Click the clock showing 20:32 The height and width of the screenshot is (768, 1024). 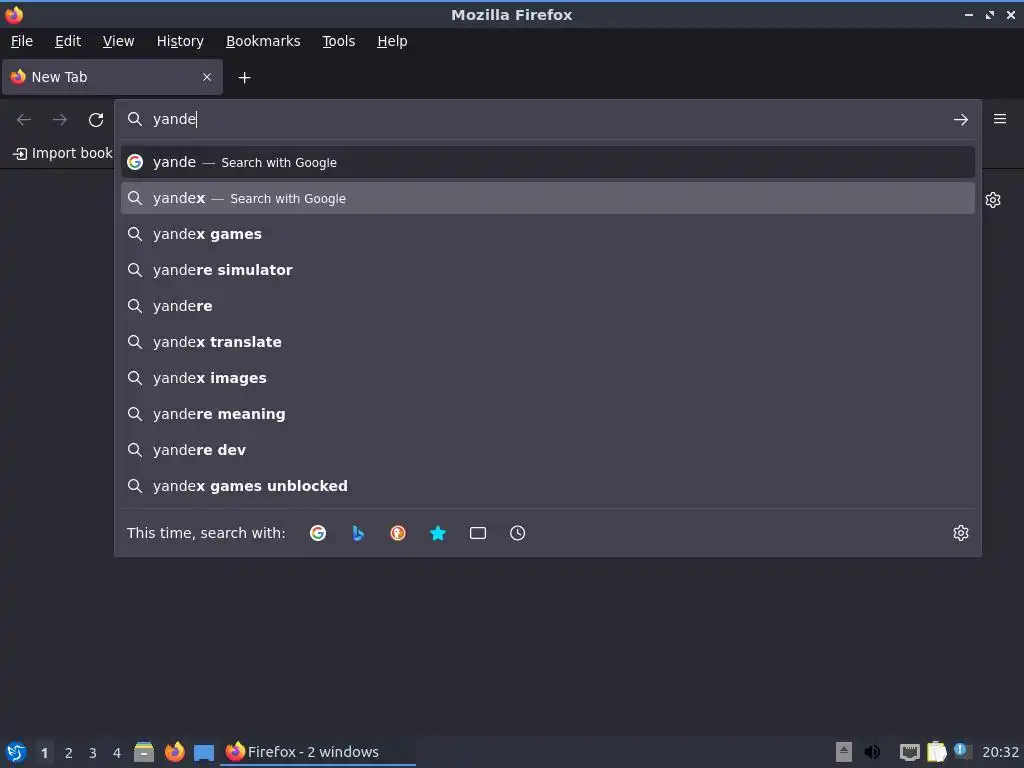coord(1000,752)
